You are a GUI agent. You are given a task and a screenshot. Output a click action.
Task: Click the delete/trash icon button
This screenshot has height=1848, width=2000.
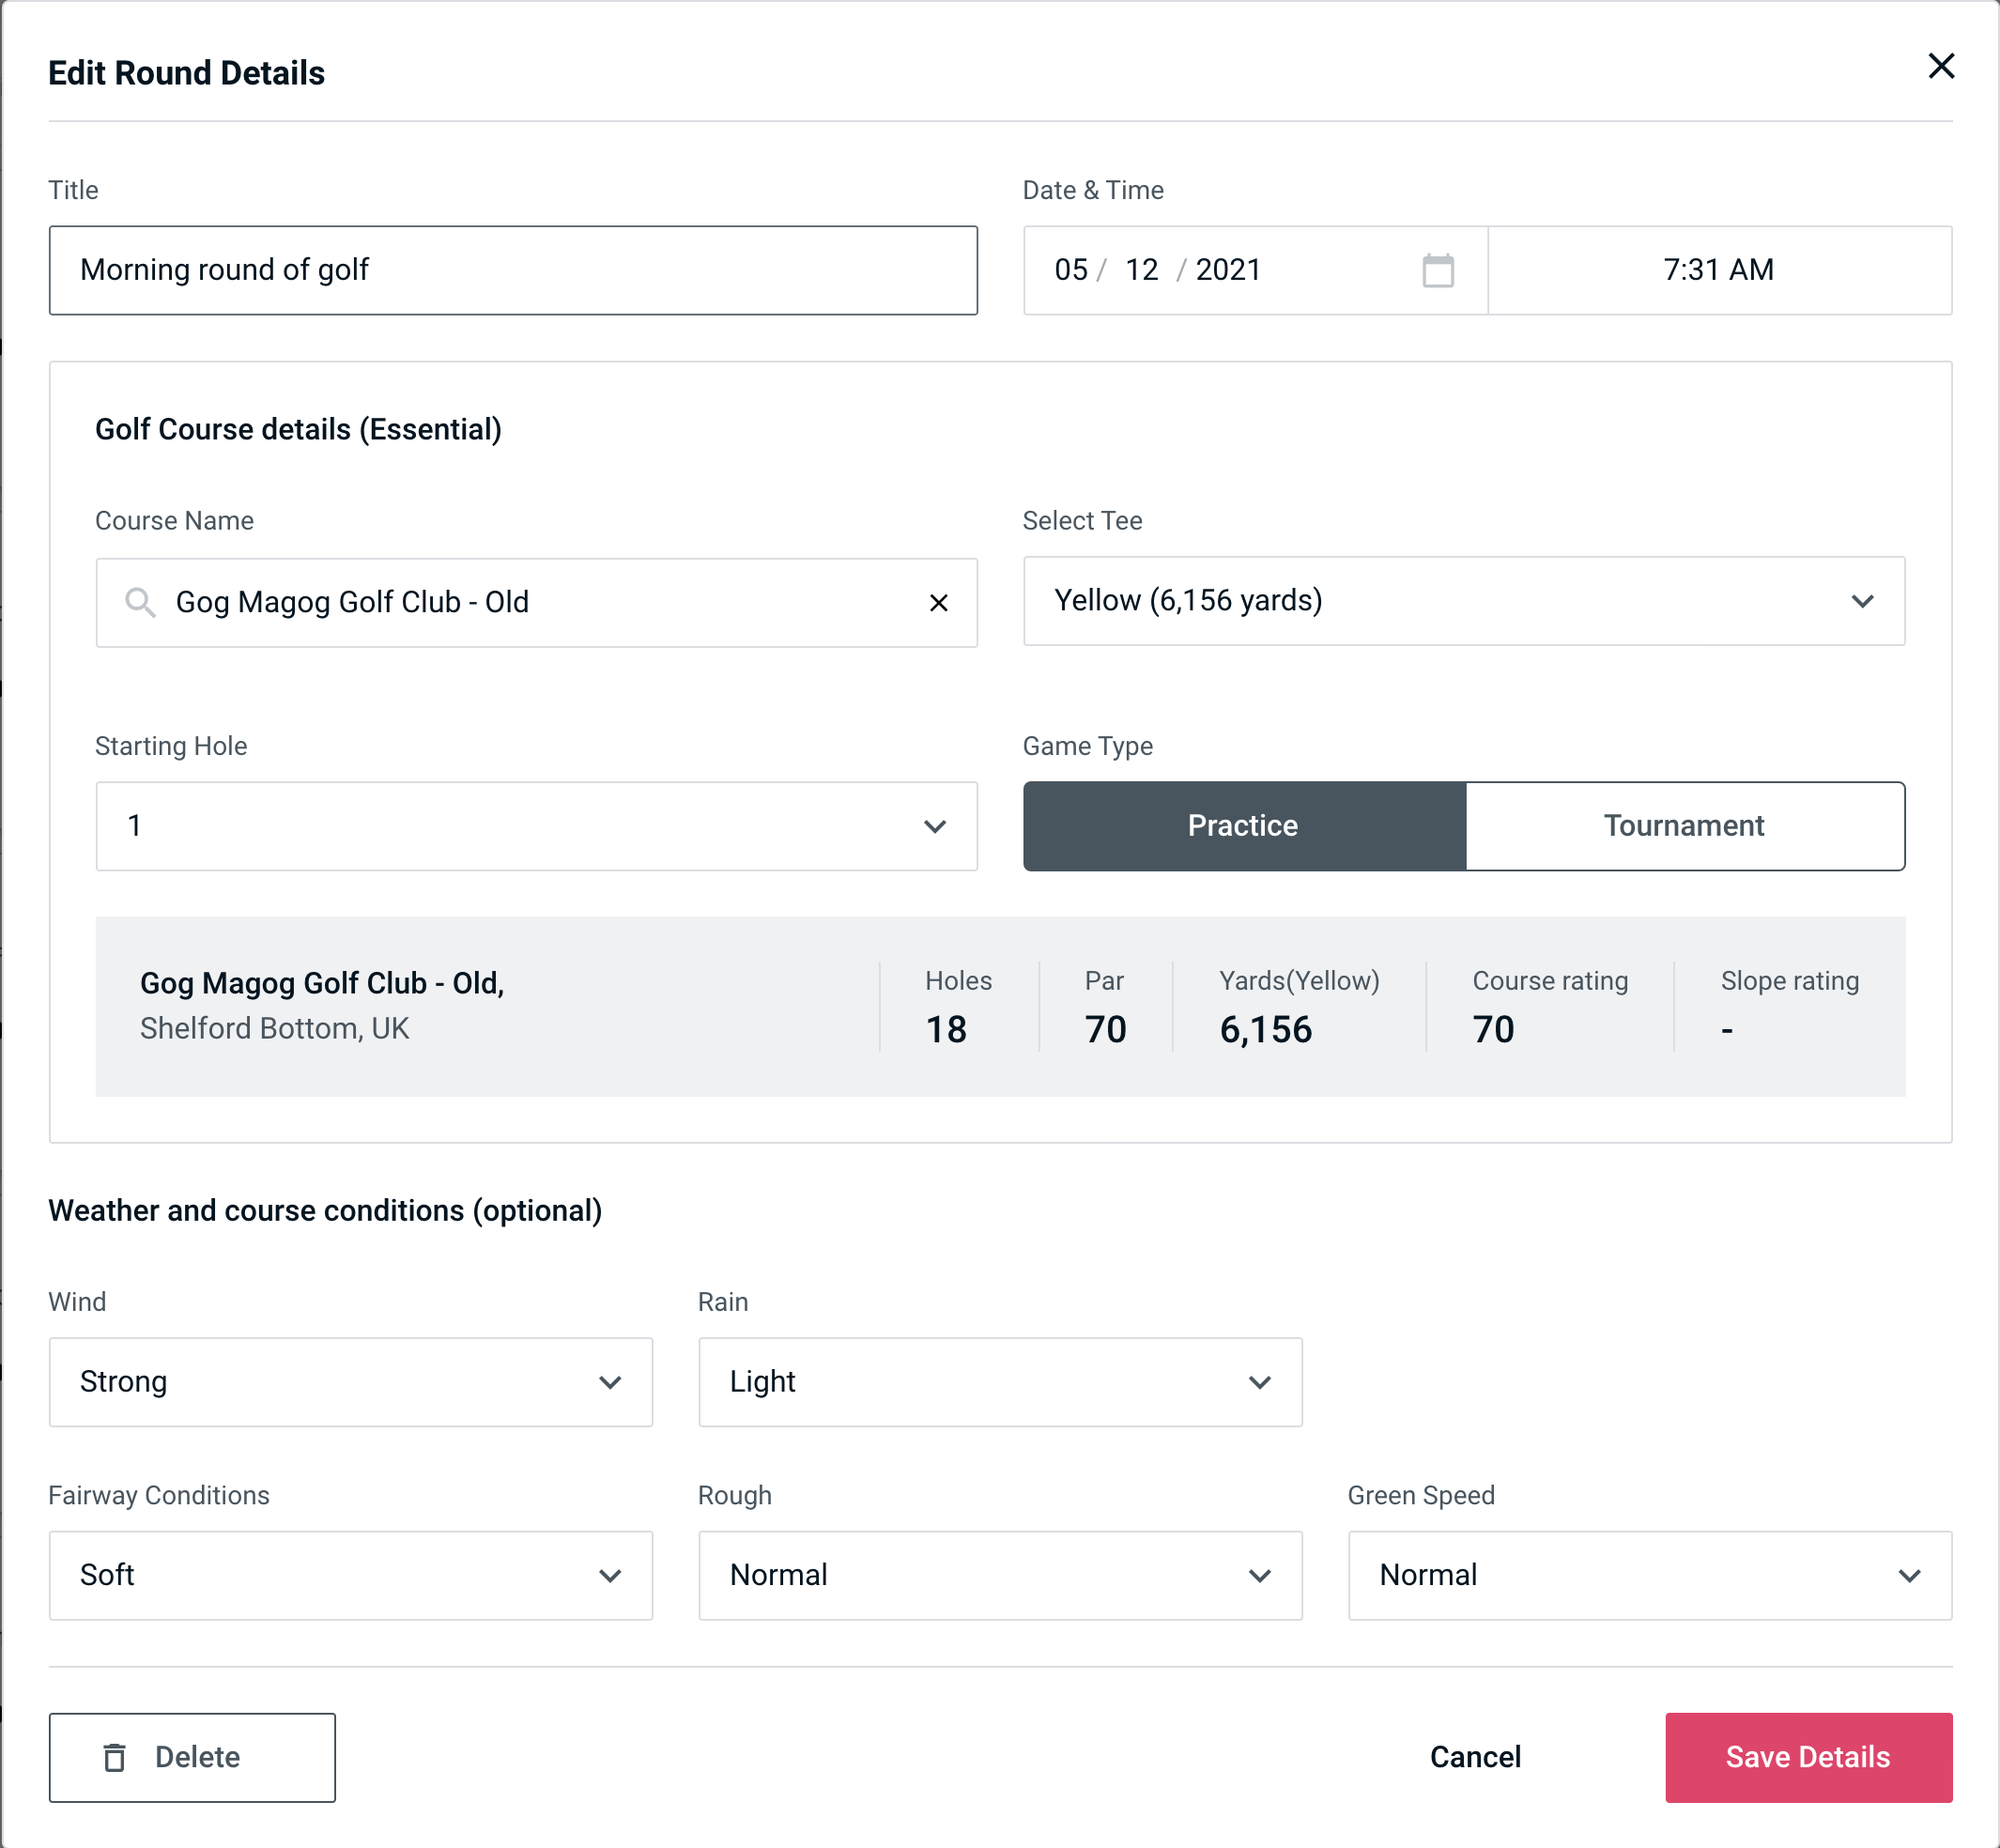pyautogui.click(x=115, y=1758)
